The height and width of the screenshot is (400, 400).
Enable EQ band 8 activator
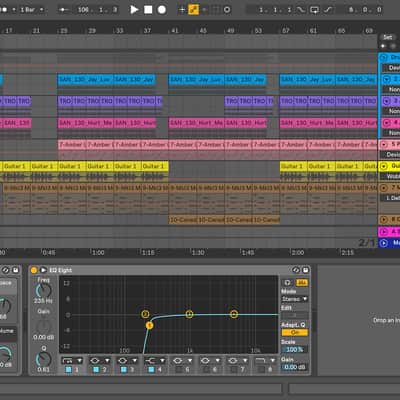[x=262, y=369]
